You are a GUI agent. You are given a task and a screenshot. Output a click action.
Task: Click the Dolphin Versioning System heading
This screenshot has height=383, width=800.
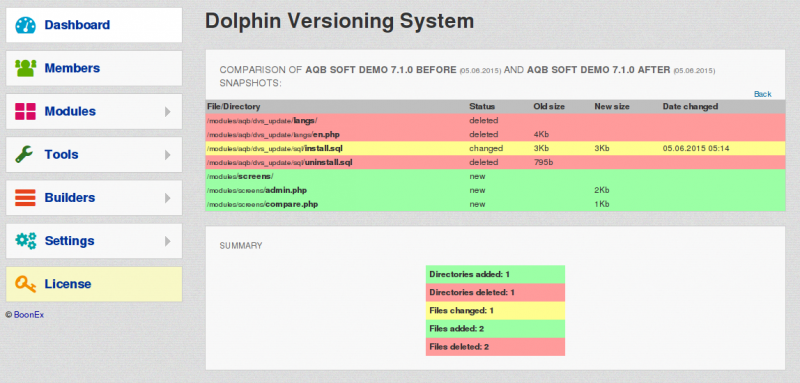click(x=339, y=21)
